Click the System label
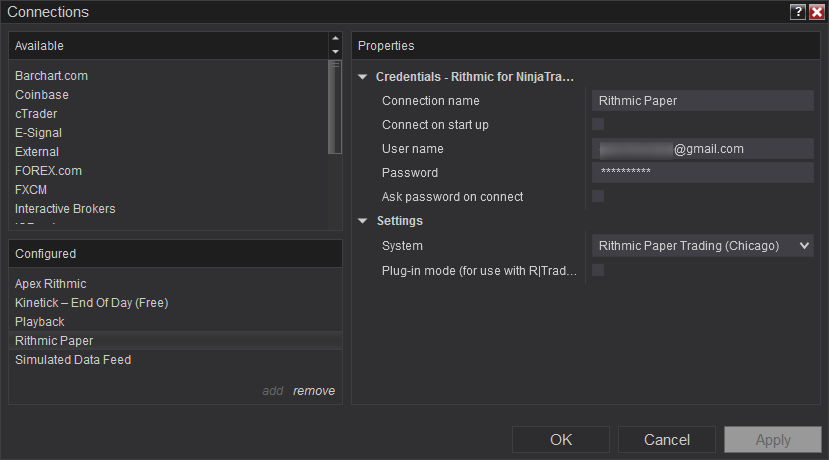Viewport: 829px width, 460px height. coord(402,246)
